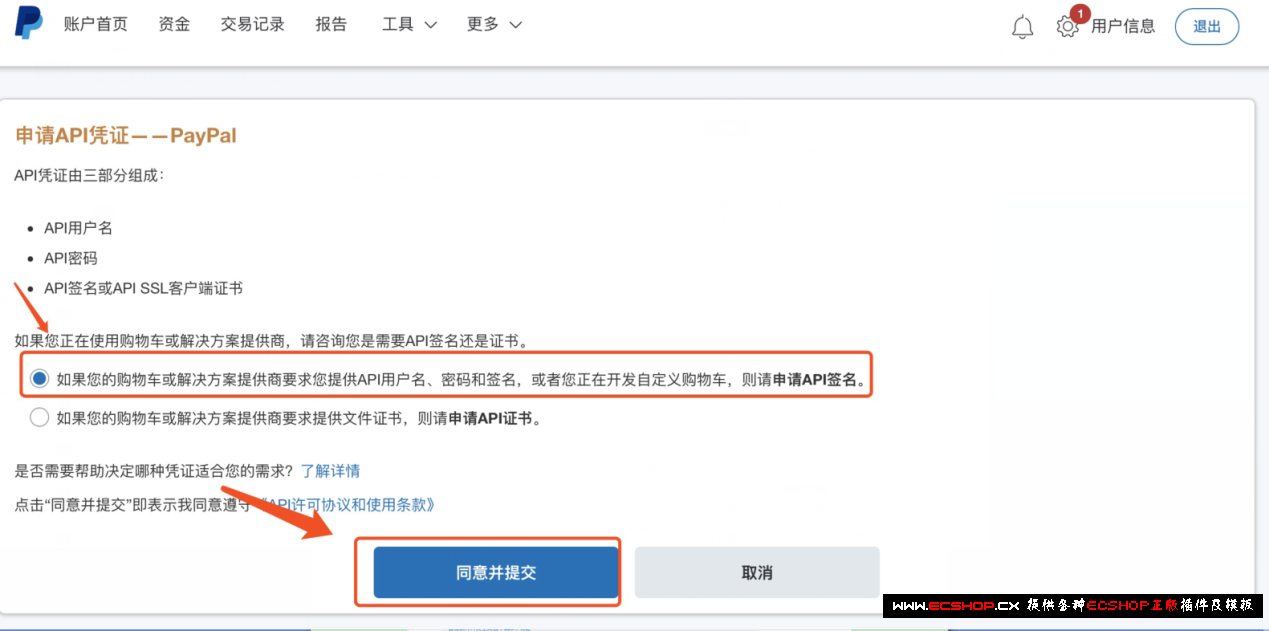1269x631 pixels.
Task: Click the API密码 list item
Action: [x=70, y=258]
